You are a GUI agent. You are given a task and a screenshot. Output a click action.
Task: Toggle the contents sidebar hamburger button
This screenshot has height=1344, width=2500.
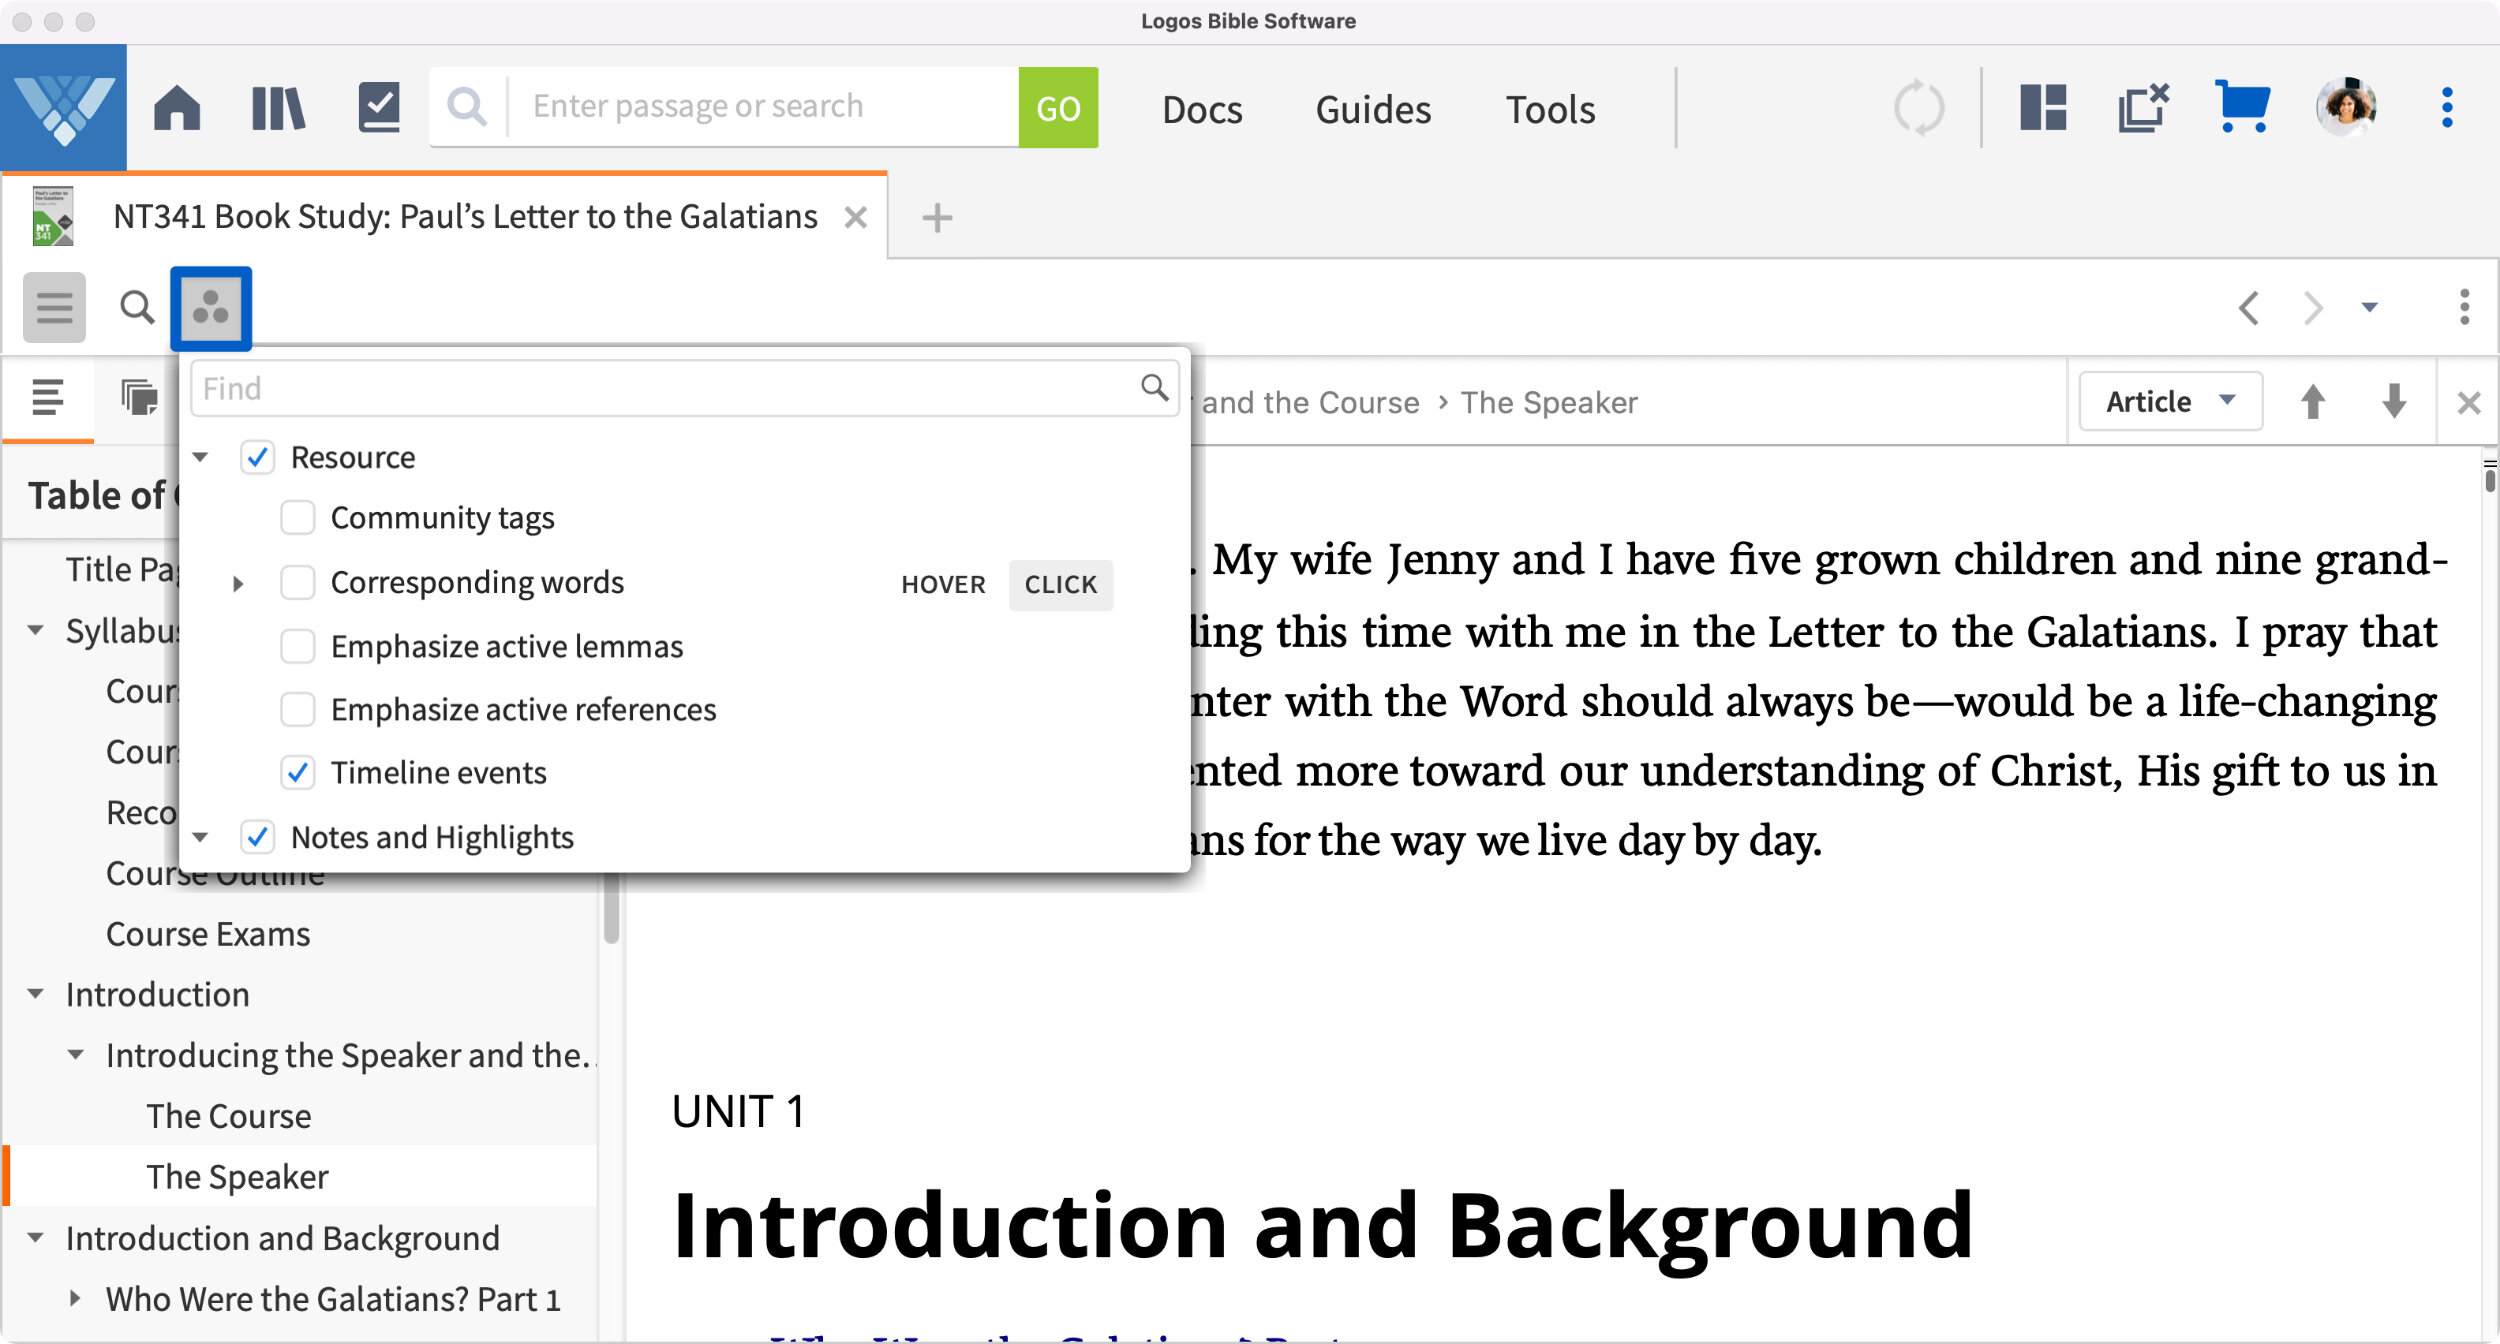click(x=54, y=308)
